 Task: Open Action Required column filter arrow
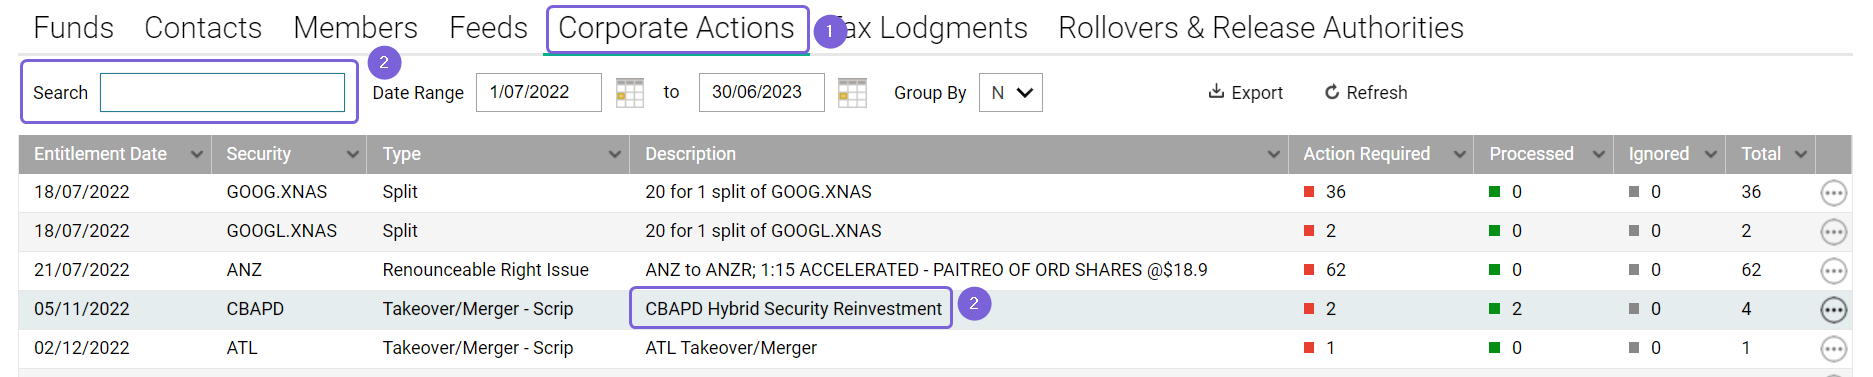click(1460, 154)
